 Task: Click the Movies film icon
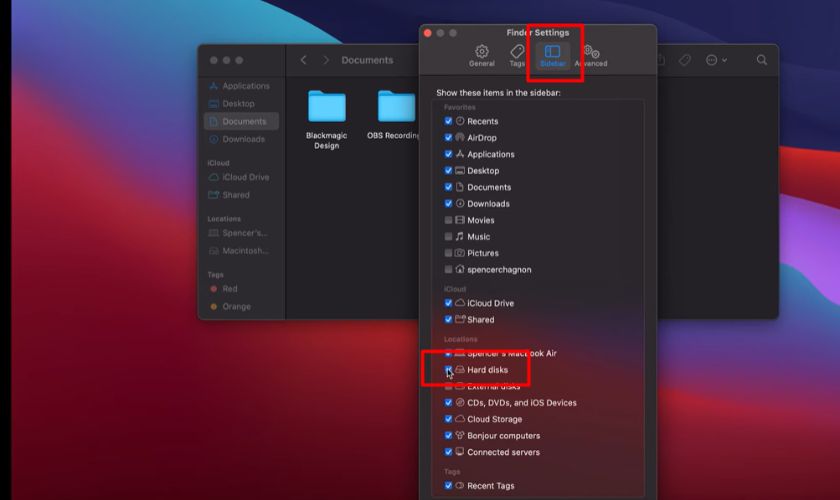pos(460,220)
